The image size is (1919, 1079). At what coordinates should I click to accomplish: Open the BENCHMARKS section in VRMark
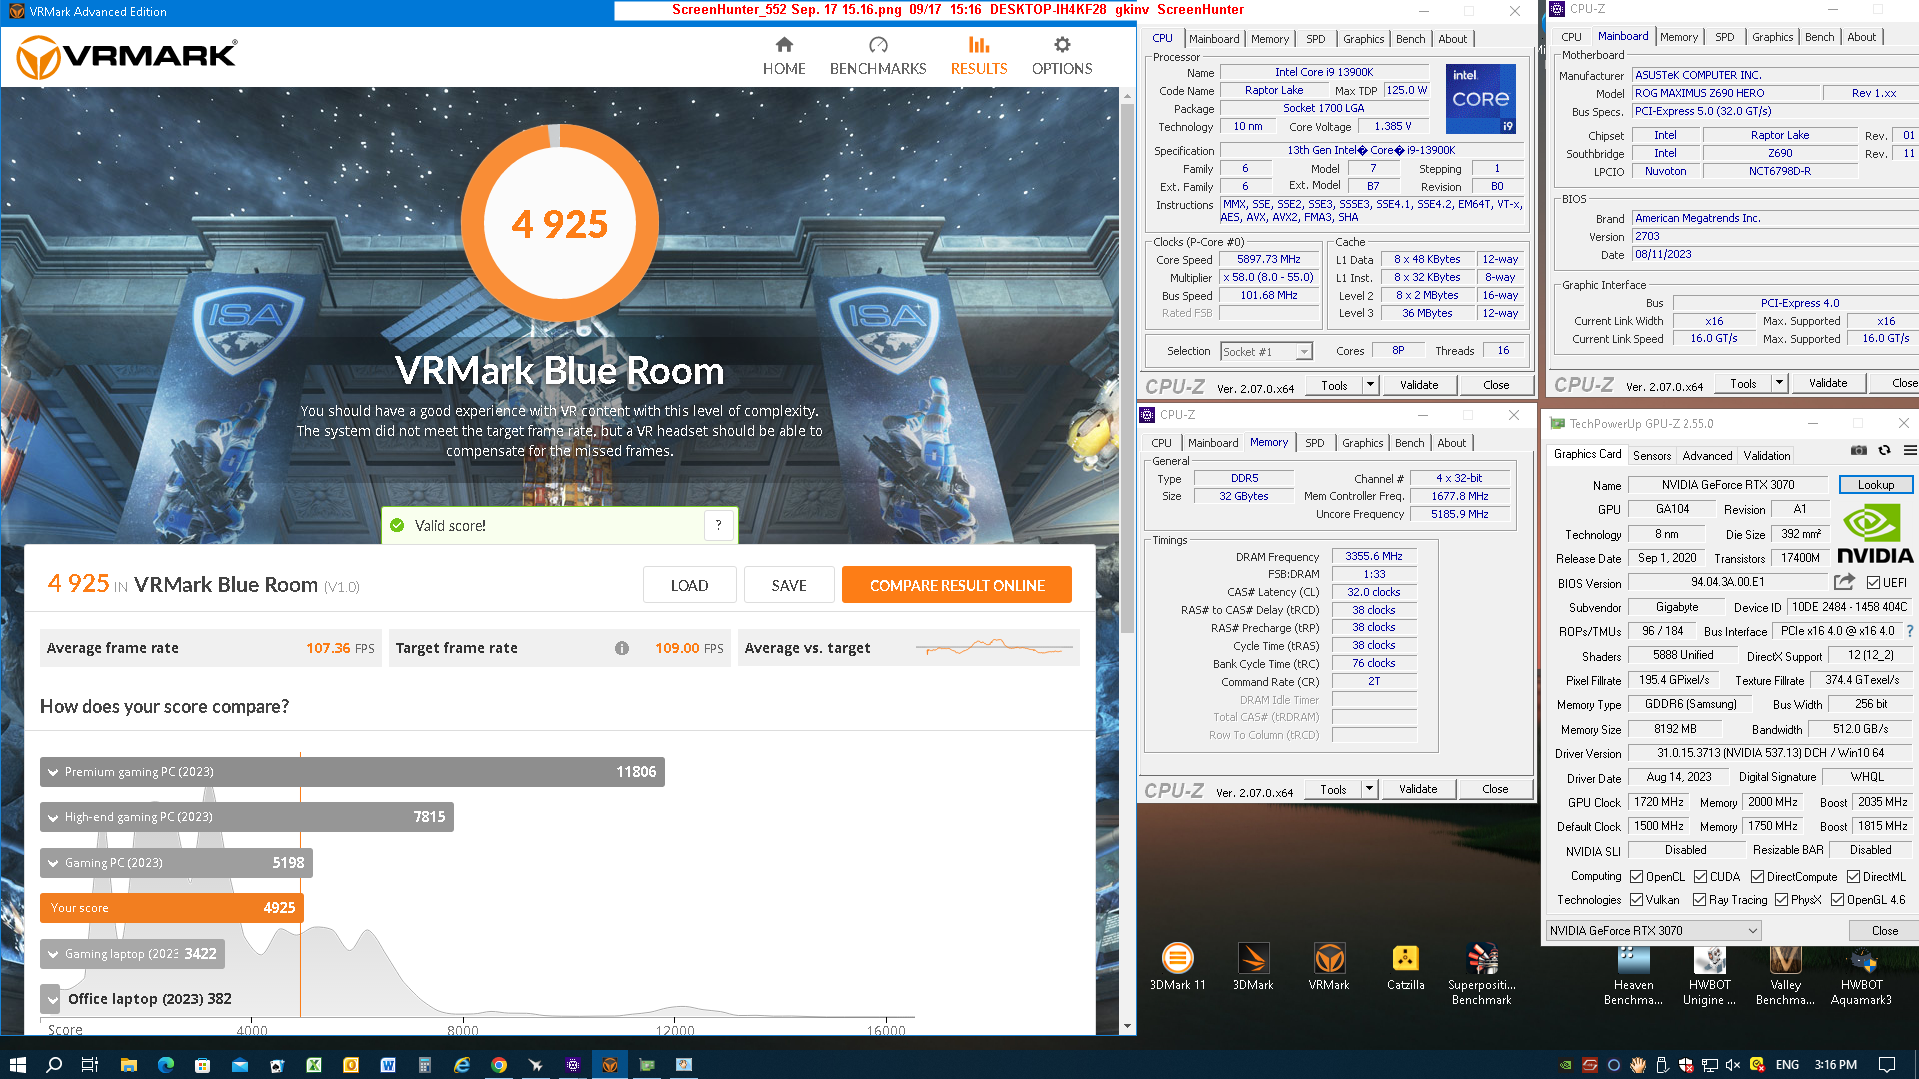[878, 56]
